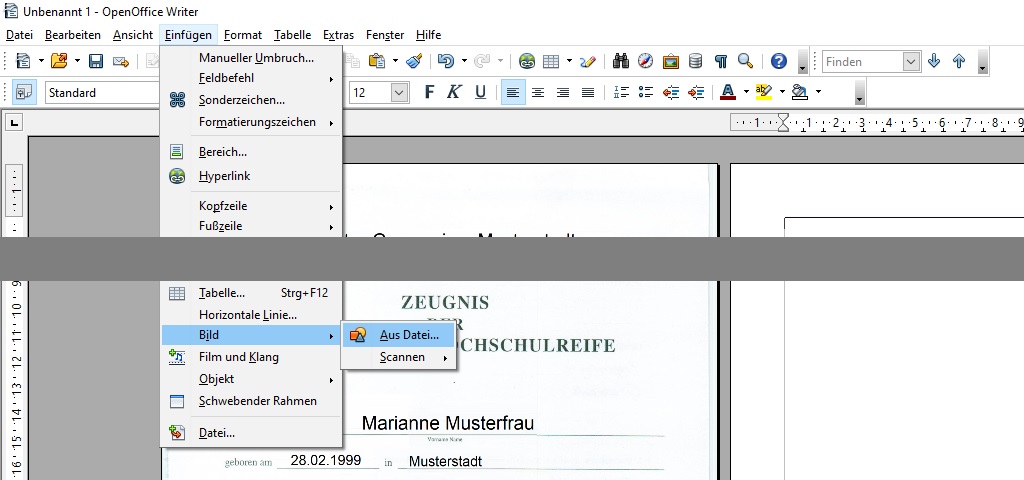Click the Gallery picture icon
This screenshot has height=480, width=1024.
click(671, 61)
